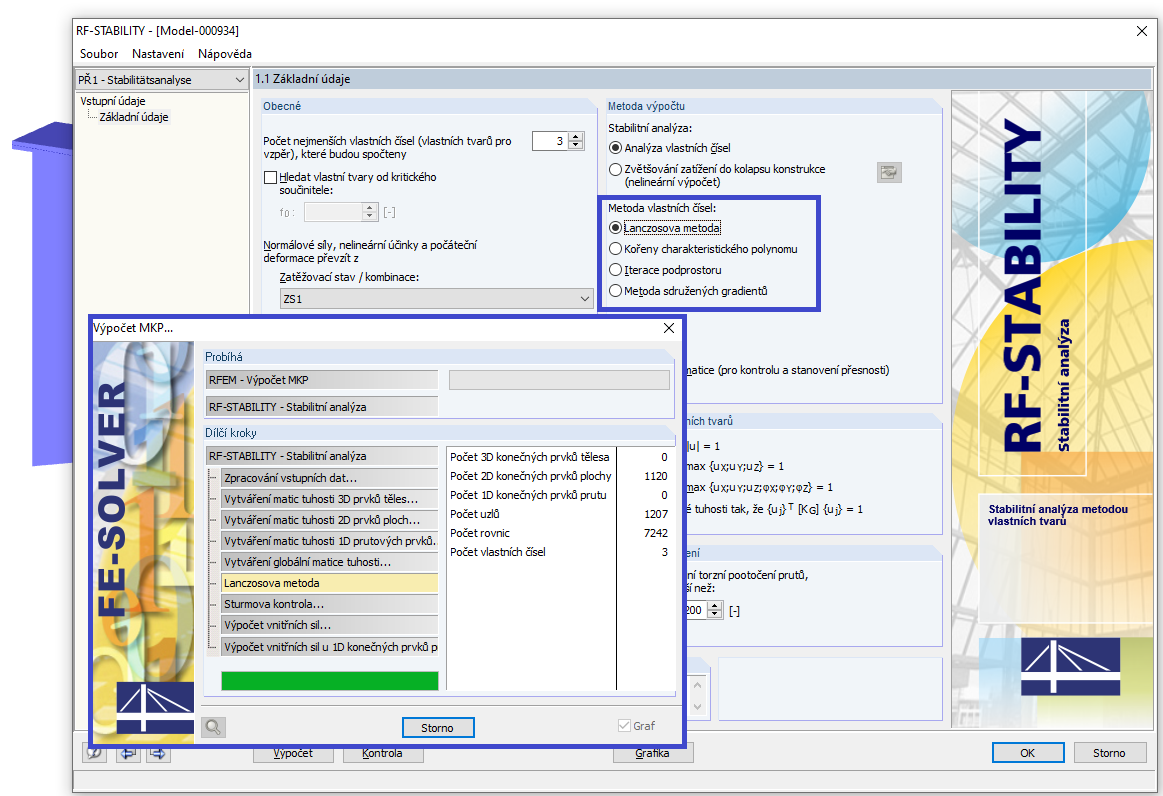Click the Zpracování vstupních dat... step
The image size is (1163, 796).
point(330,478)
